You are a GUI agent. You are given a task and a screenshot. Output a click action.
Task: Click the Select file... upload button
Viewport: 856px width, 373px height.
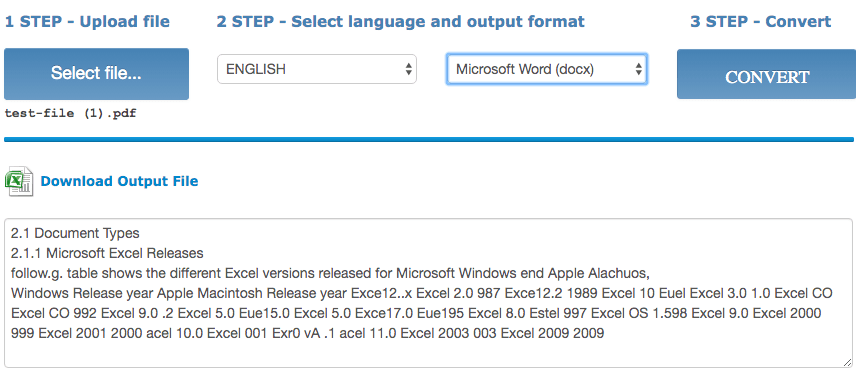pos(97,74)
